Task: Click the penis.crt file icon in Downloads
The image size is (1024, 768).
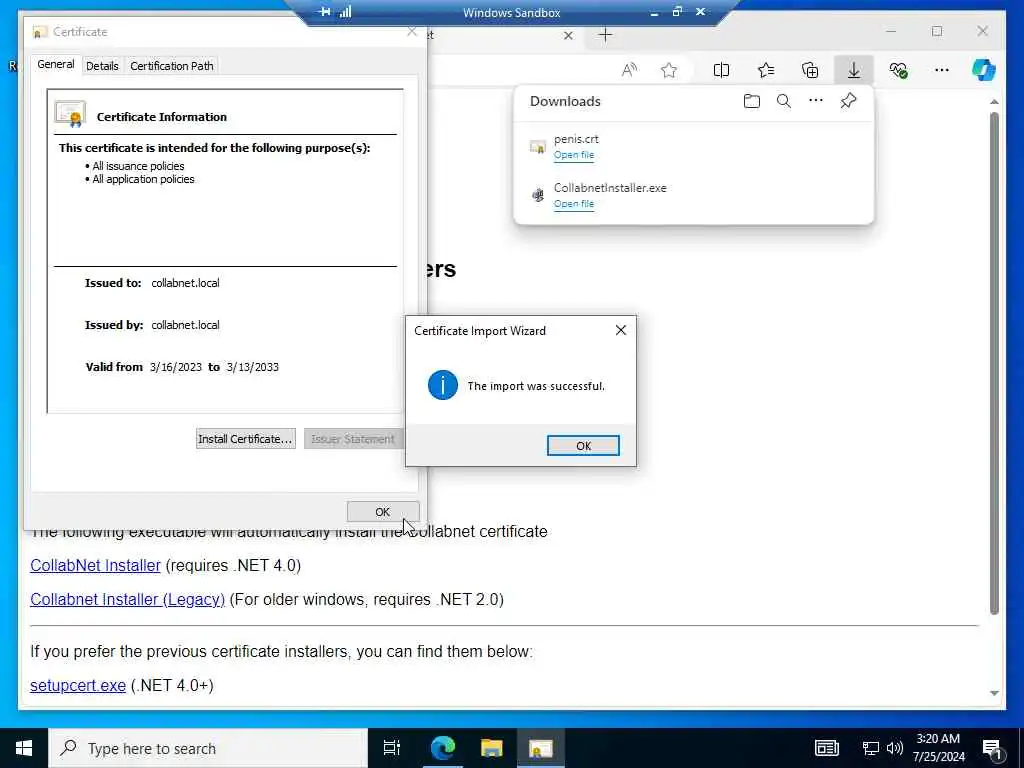Action: (537, 147)
